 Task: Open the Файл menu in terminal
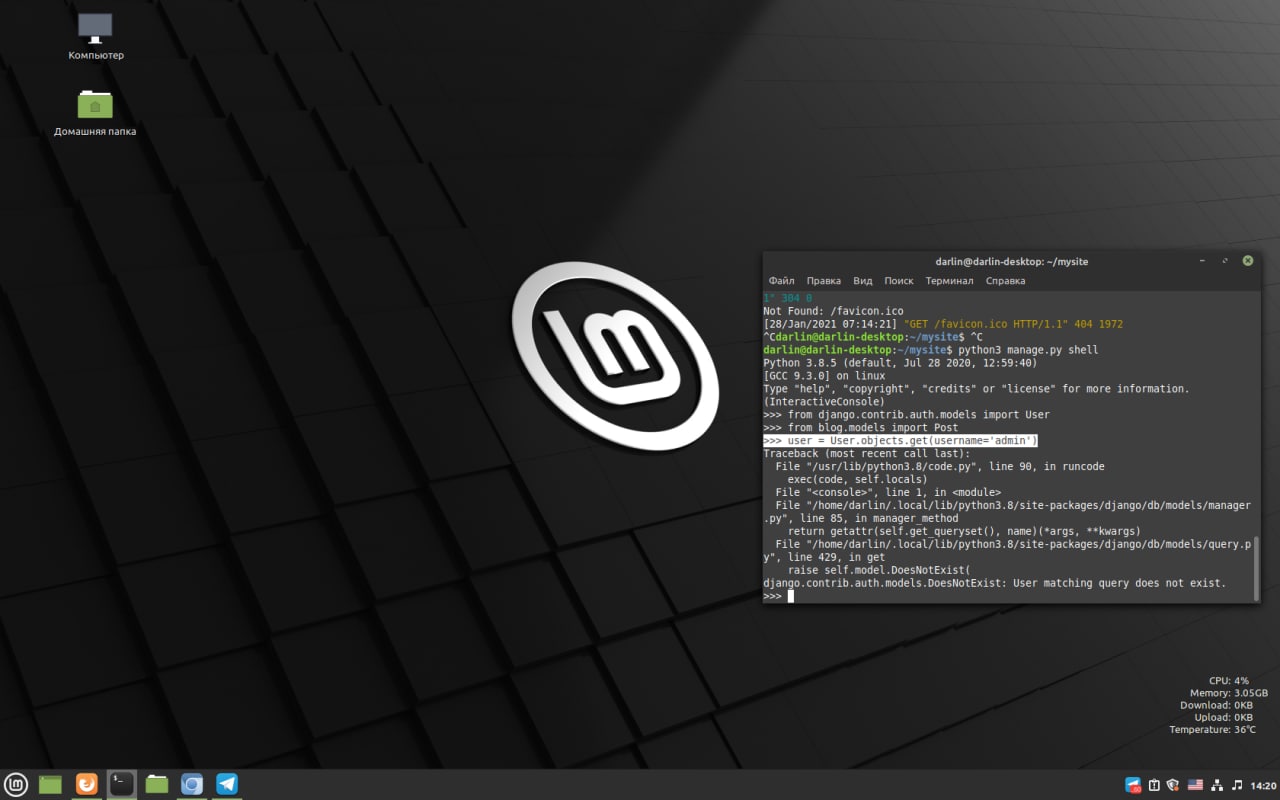pos(782,281)
